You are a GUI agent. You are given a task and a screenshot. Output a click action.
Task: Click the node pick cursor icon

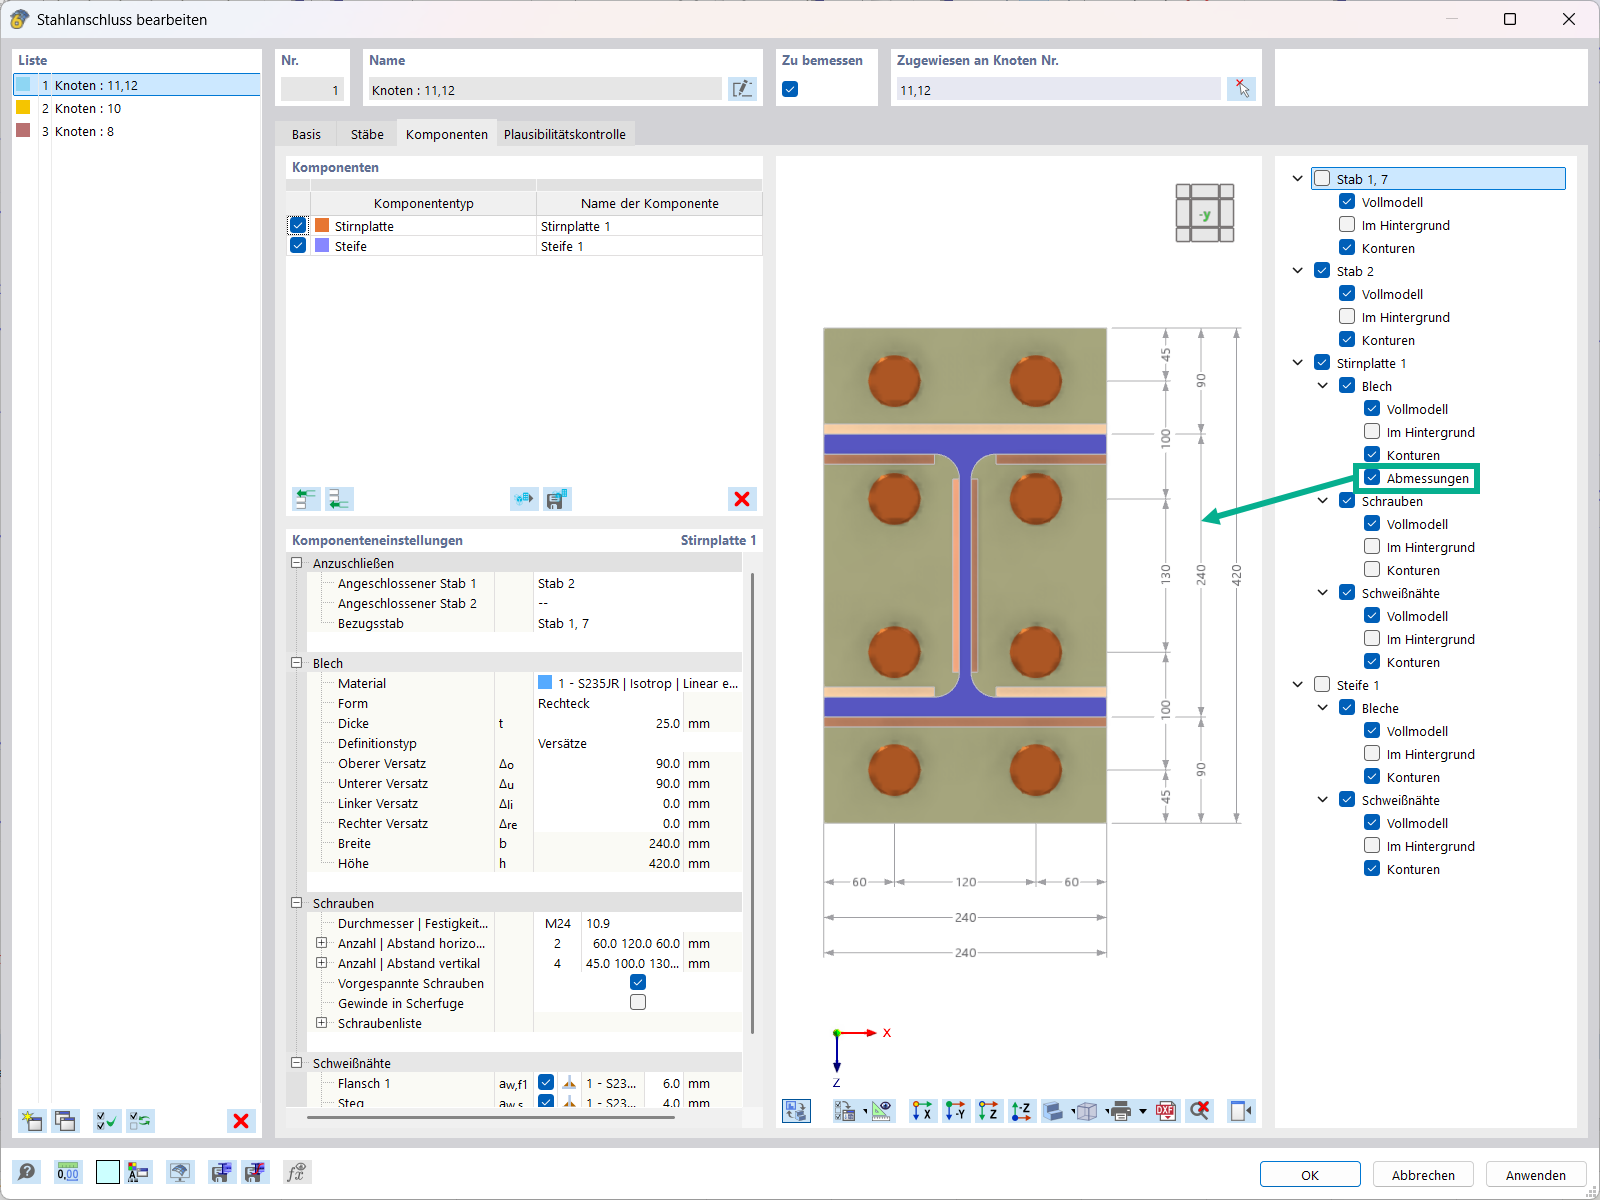point(1241,89)
